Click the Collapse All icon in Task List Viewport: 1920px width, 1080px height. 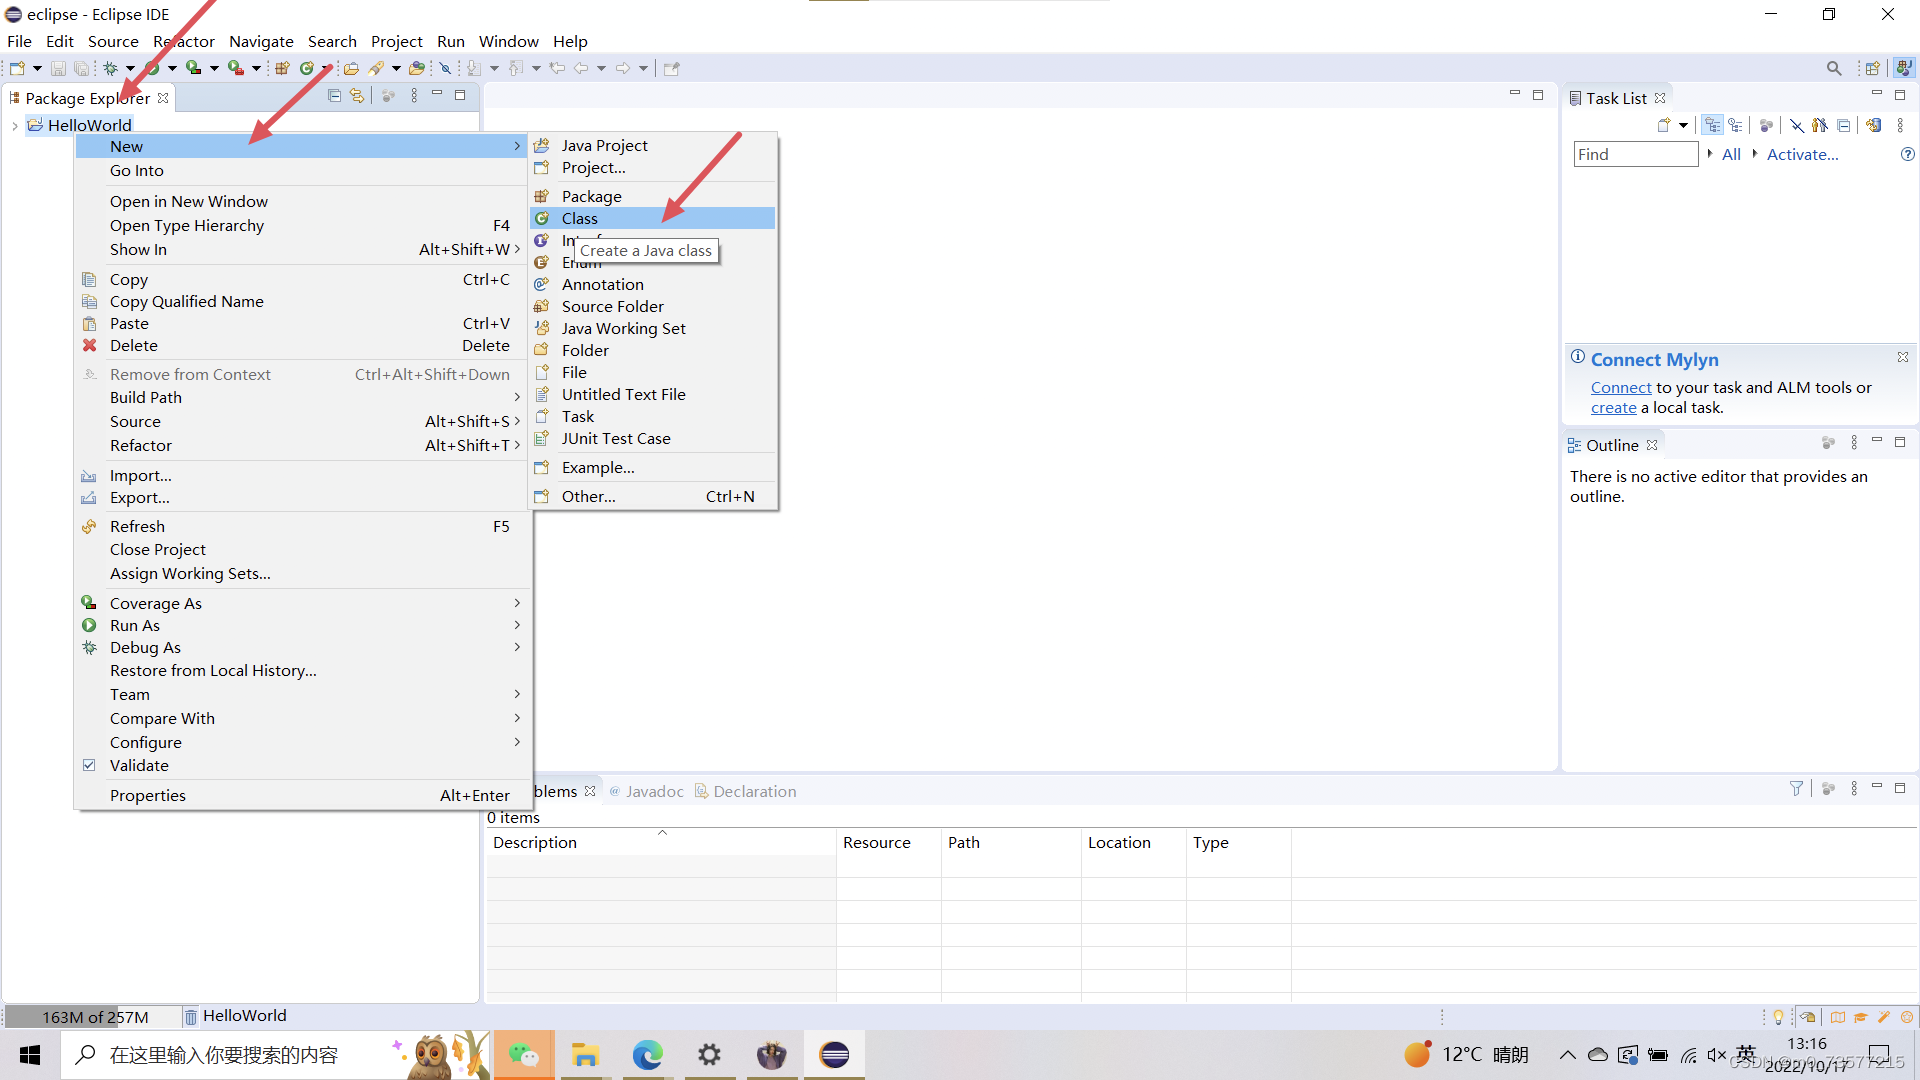pyautogui.click(x=1844, y=125)
